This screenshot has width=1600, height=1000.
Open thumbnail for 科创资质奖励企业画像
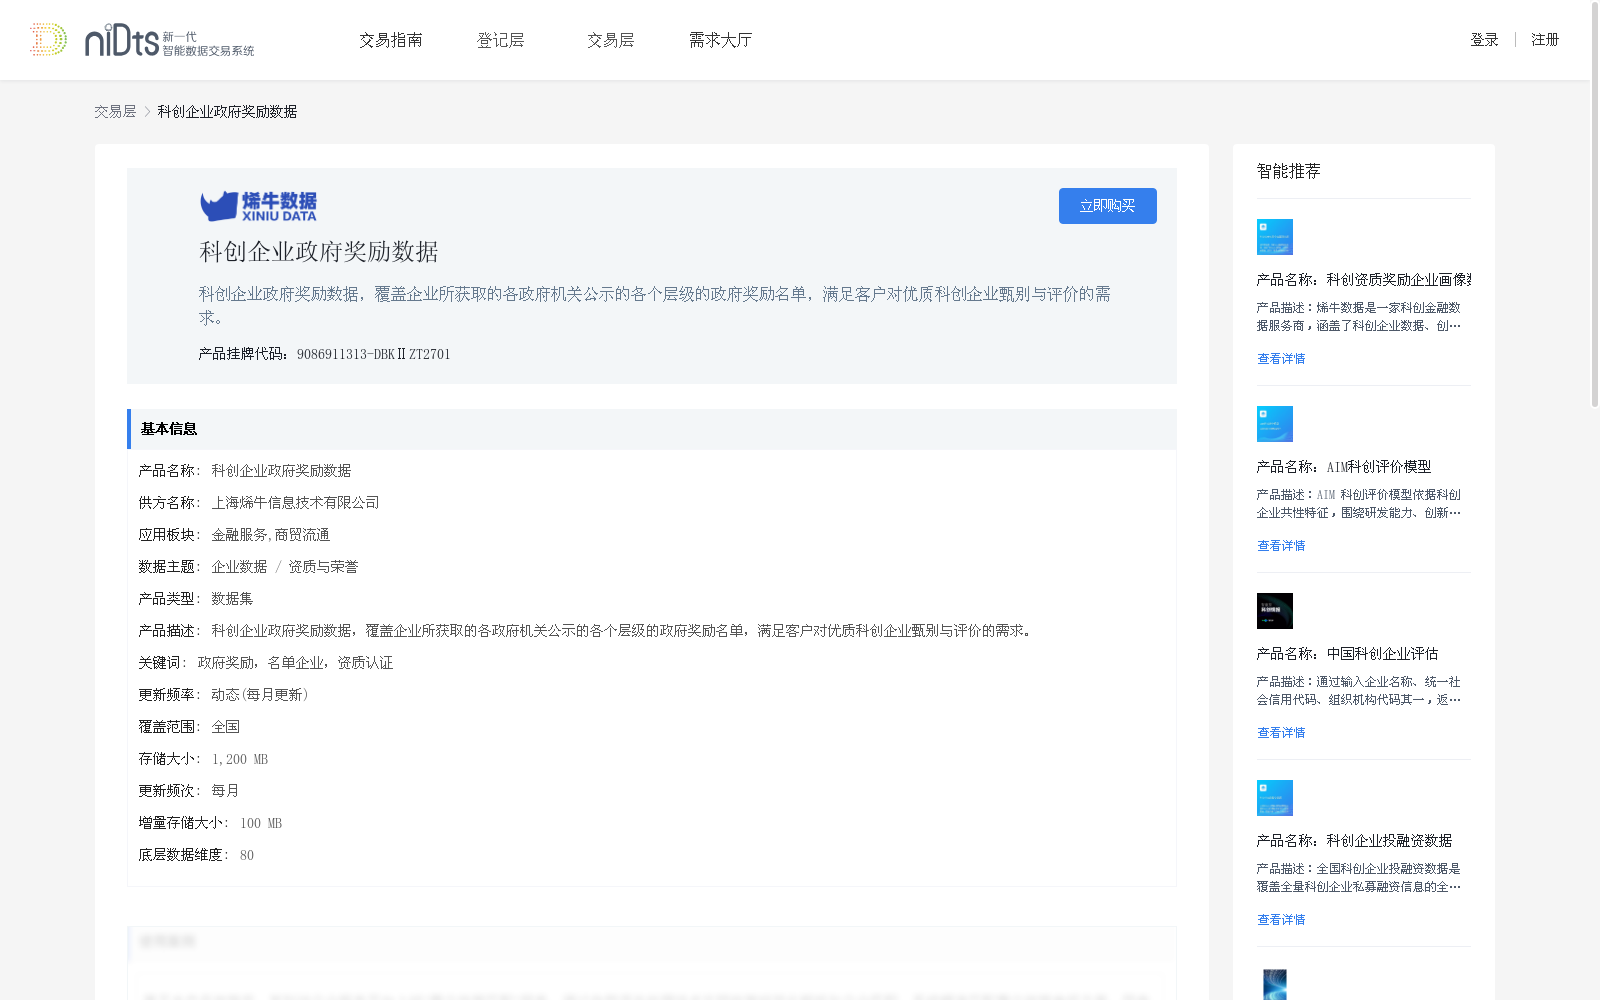click(x=1275, y=237)
